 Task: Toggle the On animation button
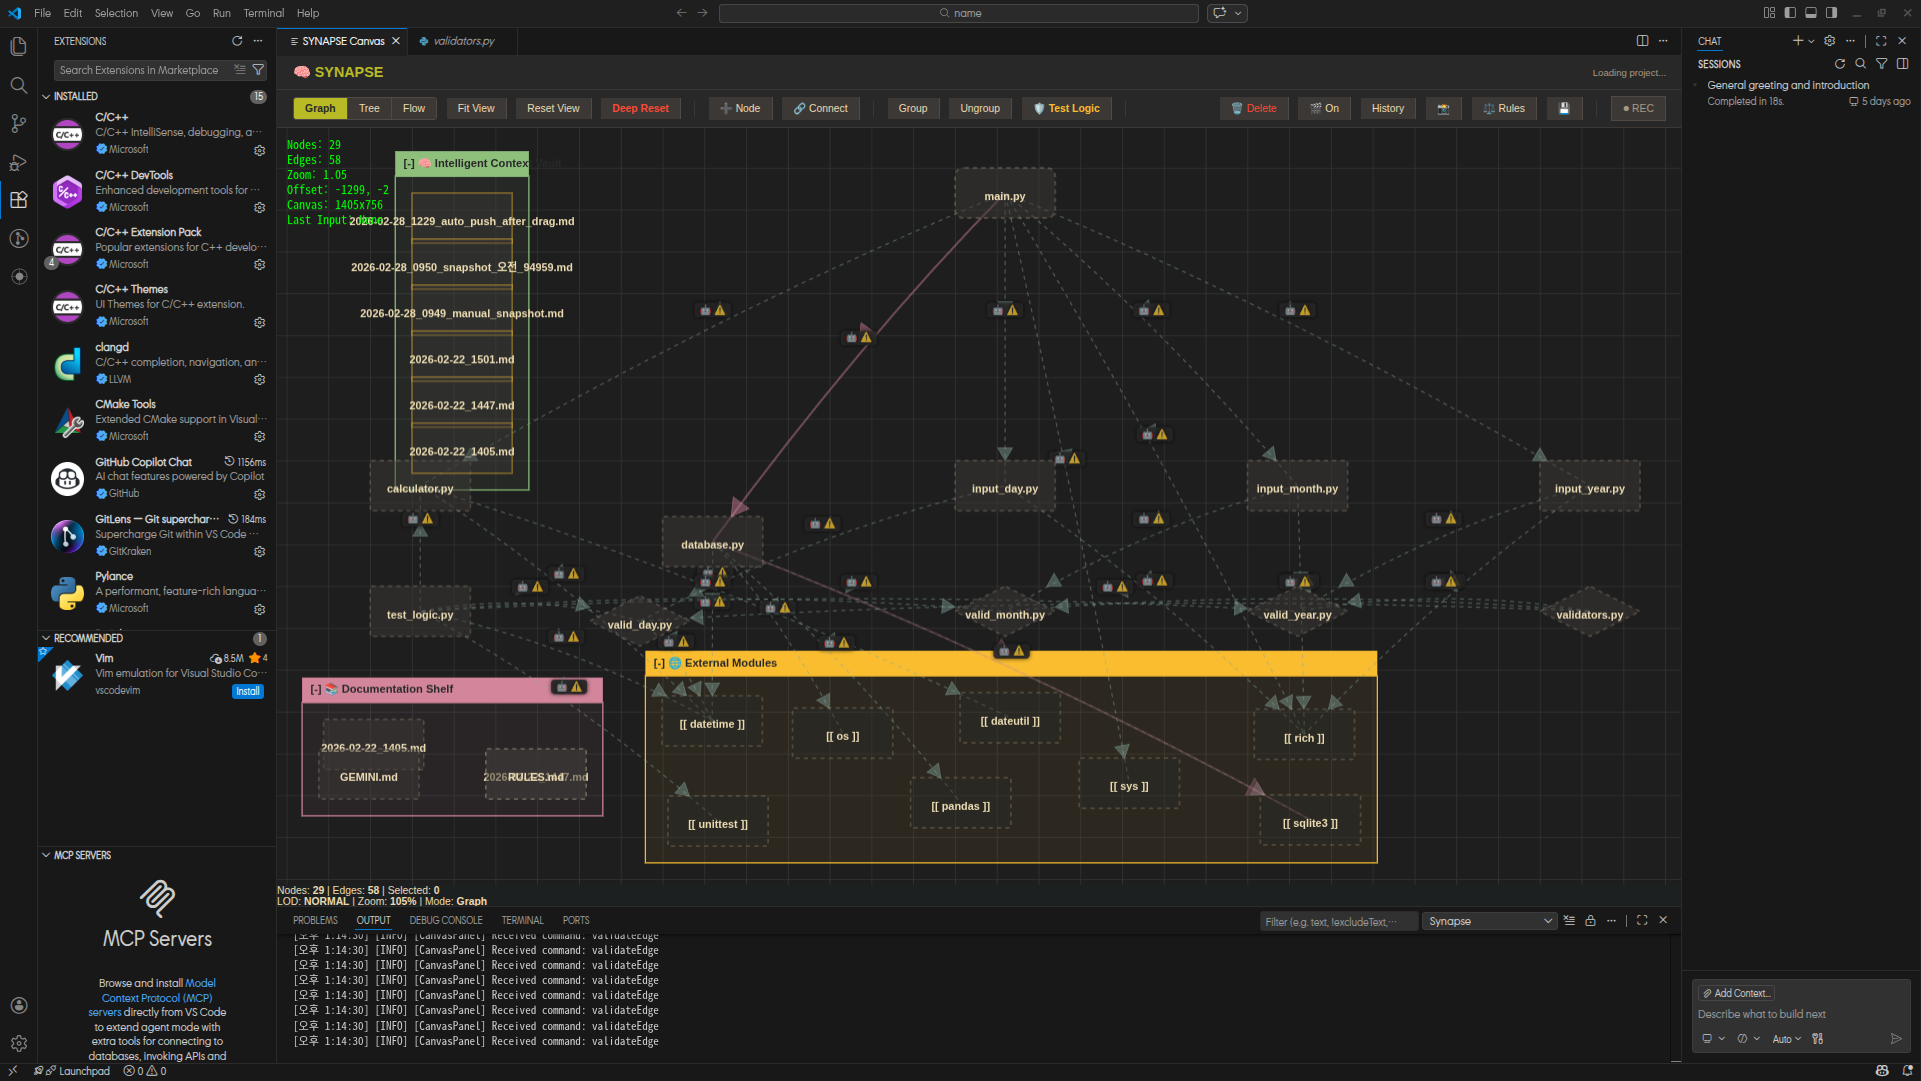1324,108
